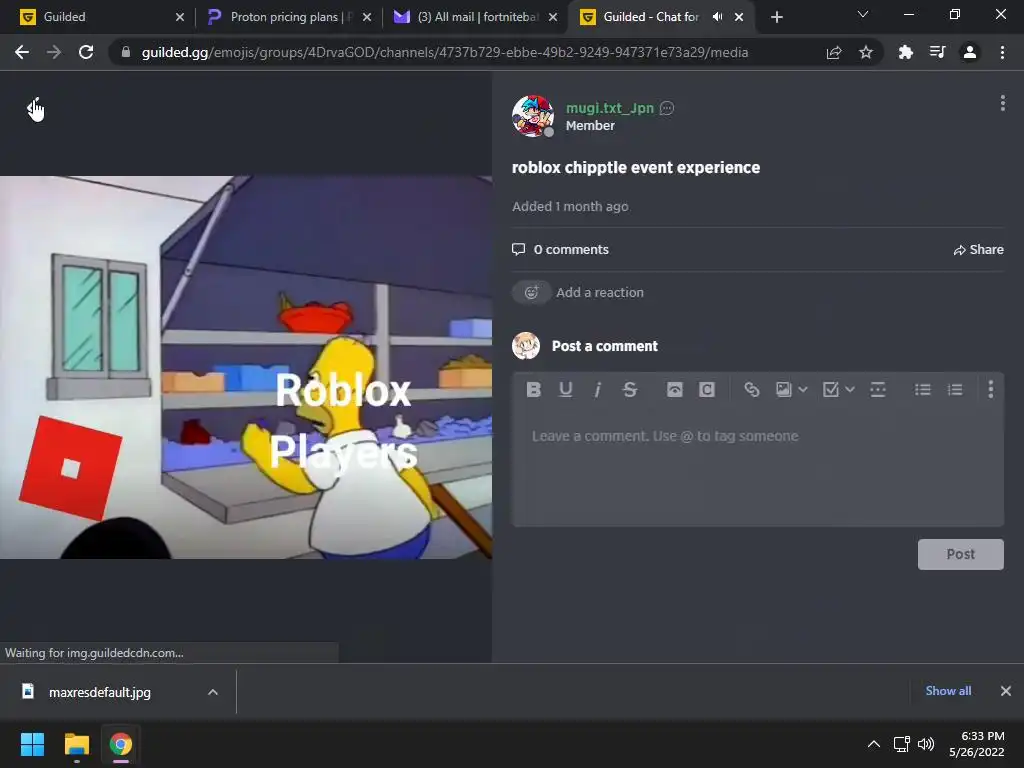Insert a hyperlink in the comment

point(752,390)
